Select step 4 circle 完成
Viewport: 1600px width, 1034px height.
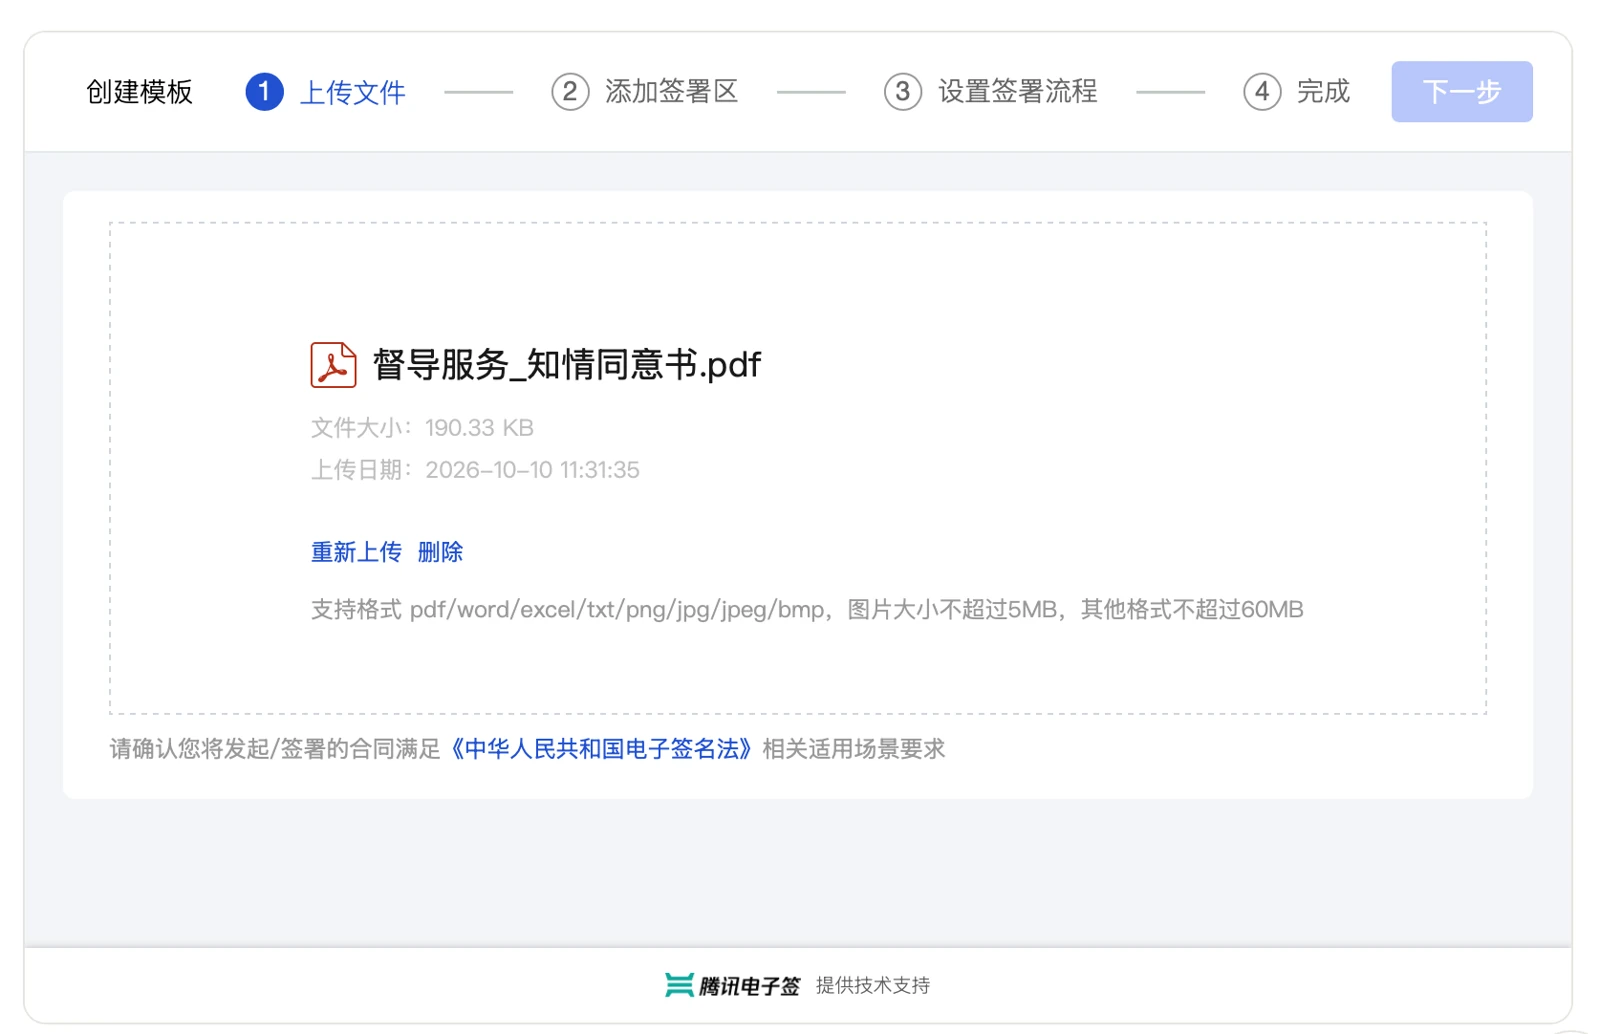tap(1262, 92)
